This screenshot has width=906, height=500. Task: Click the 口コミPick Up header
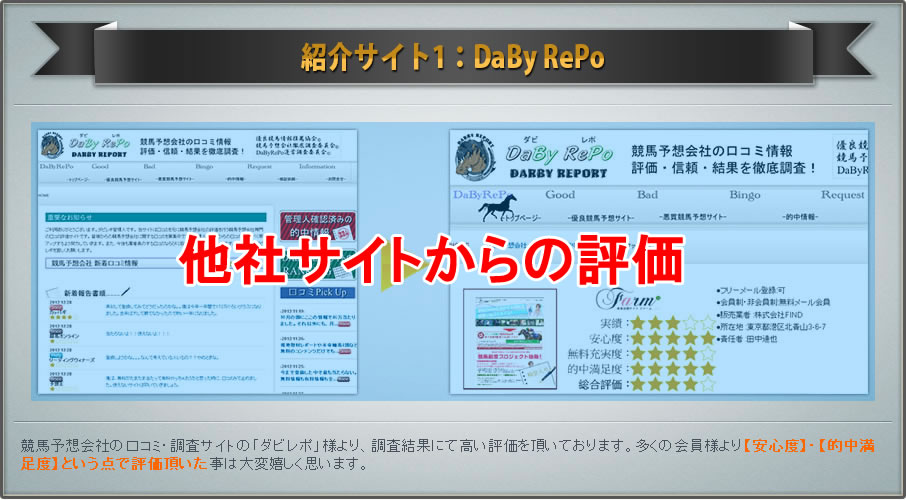[x=318, y=292]
